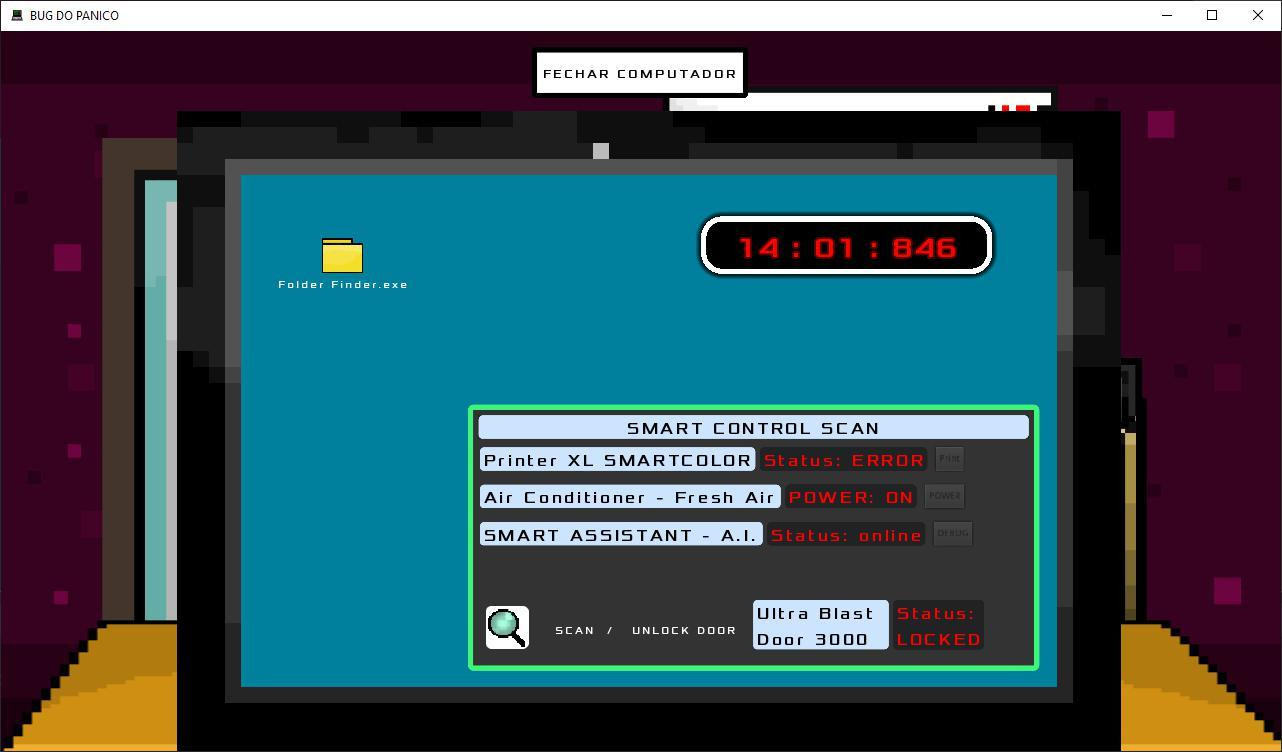Click the FECHAR COMPUTADOR button
This screenshot has width=1282, height=752.
(x=640, y=73)
